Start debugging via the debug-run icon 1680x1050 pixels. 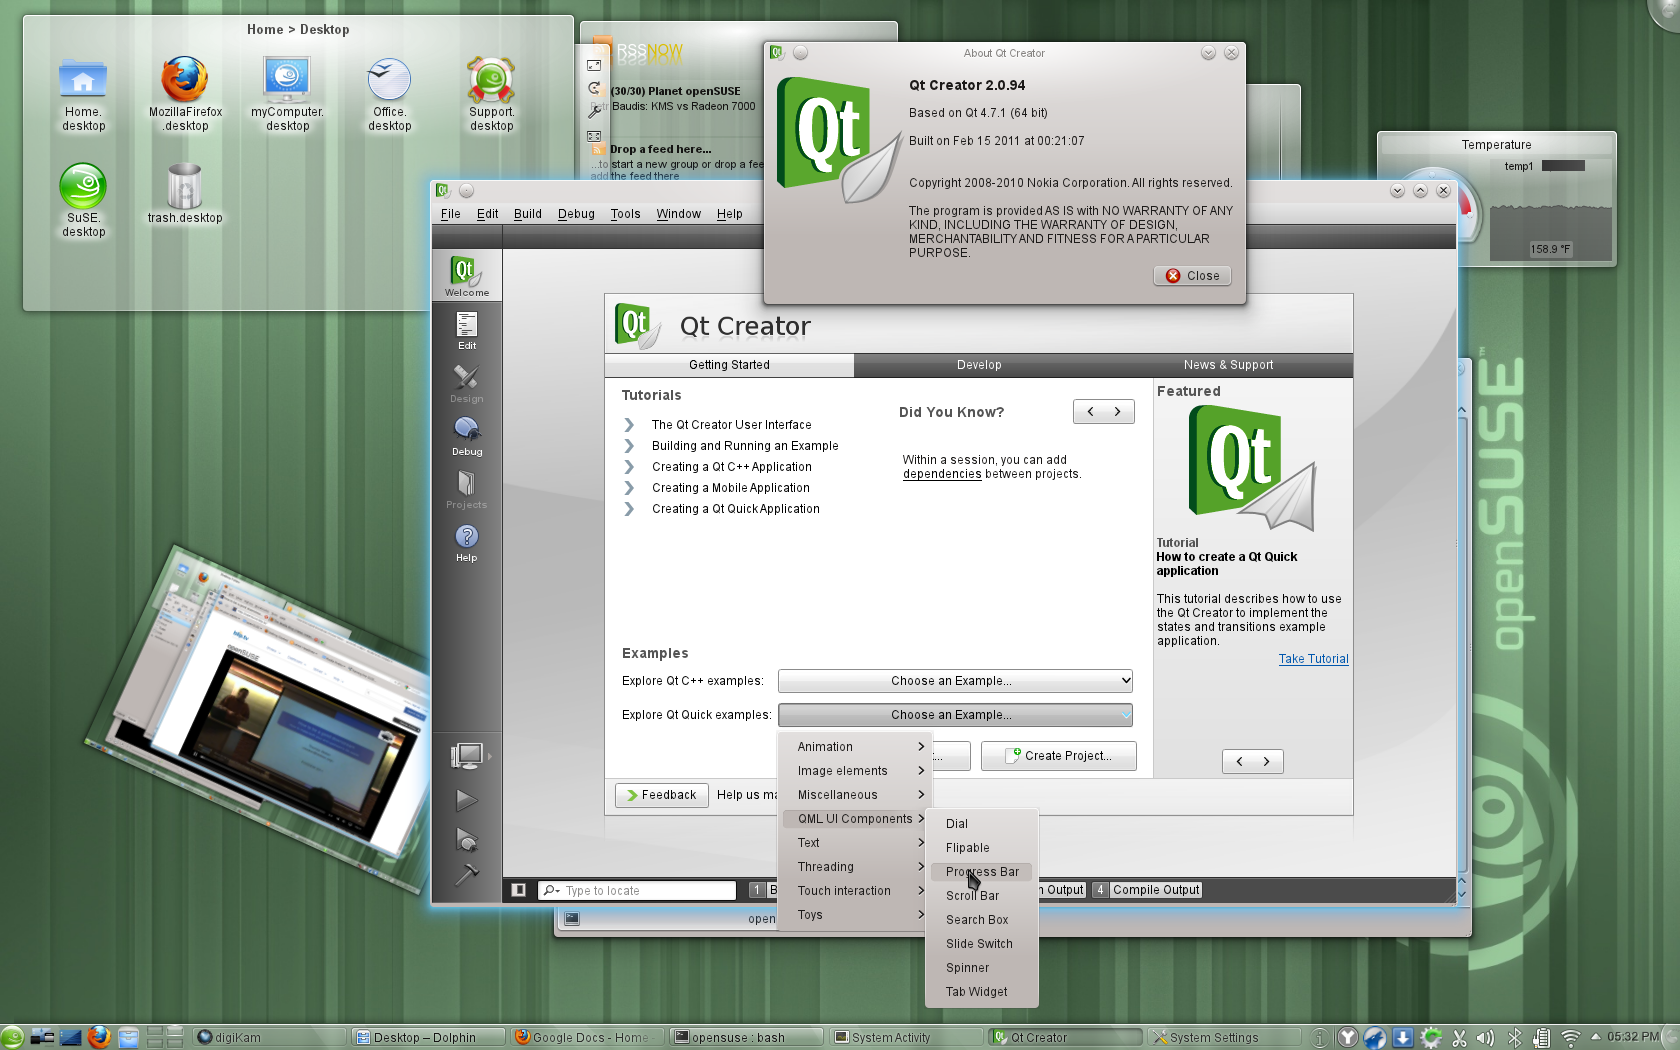[x=466, y=840]
